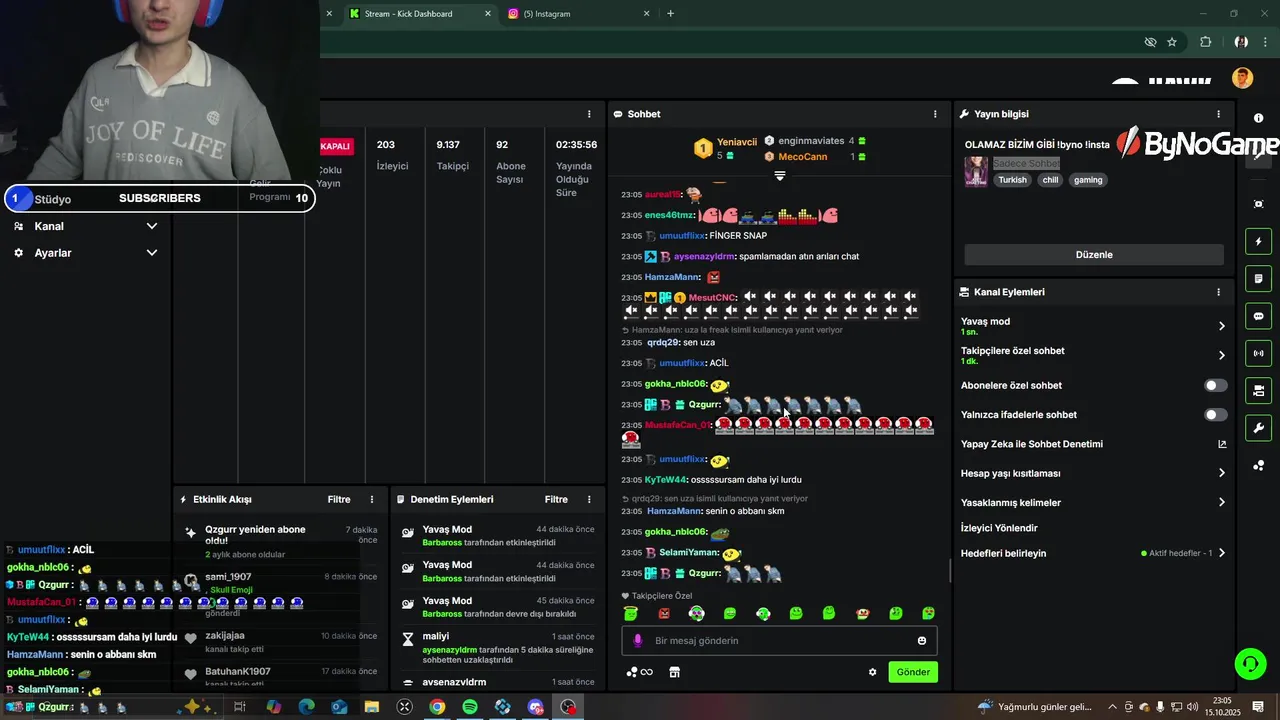Click the Yeniavcii top gifter entry
This screenshot has width=1280, height=720.
pyautogui.click(x=725, y=148)
